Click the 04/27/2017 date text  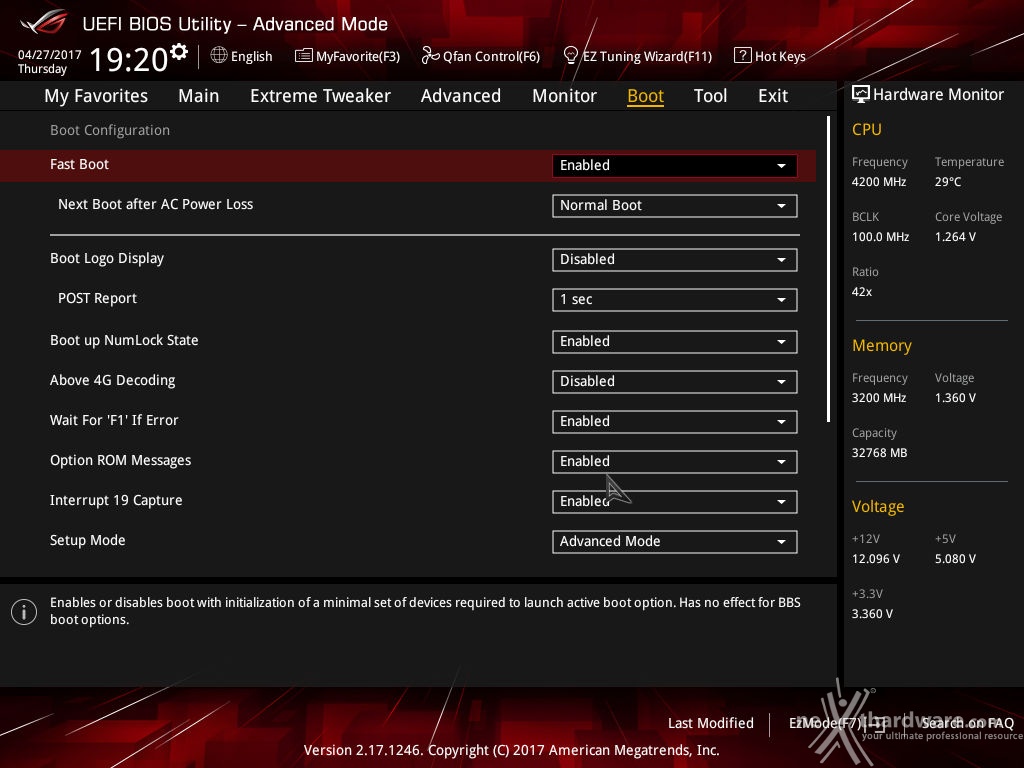[x=50, y=55]
